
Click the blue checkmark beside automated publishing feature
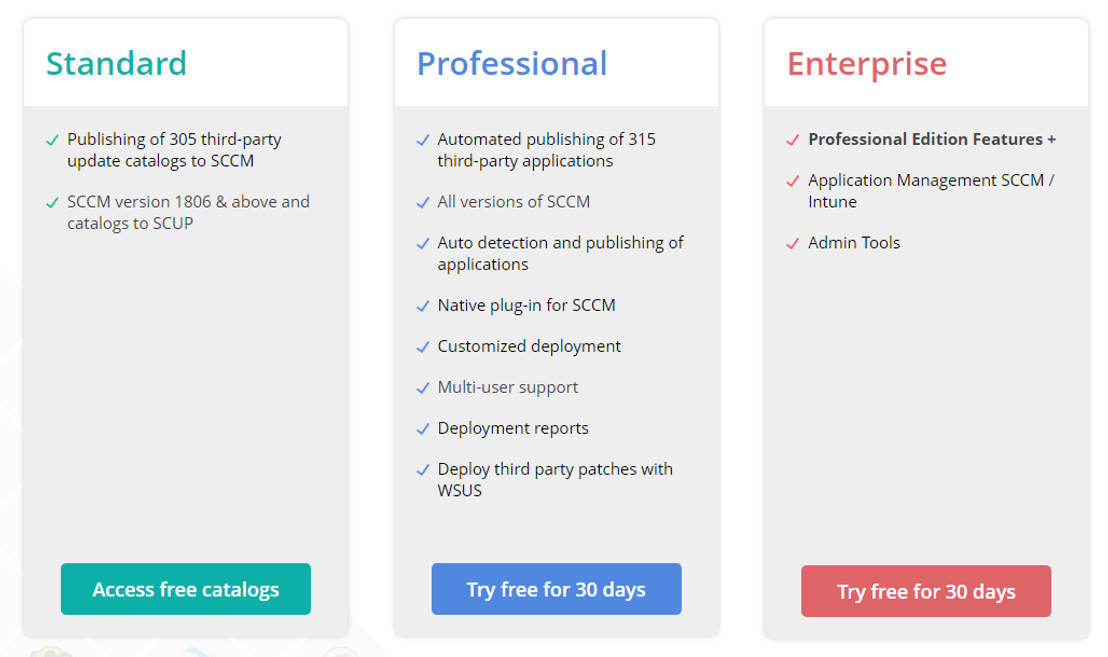tap(423, 139)
